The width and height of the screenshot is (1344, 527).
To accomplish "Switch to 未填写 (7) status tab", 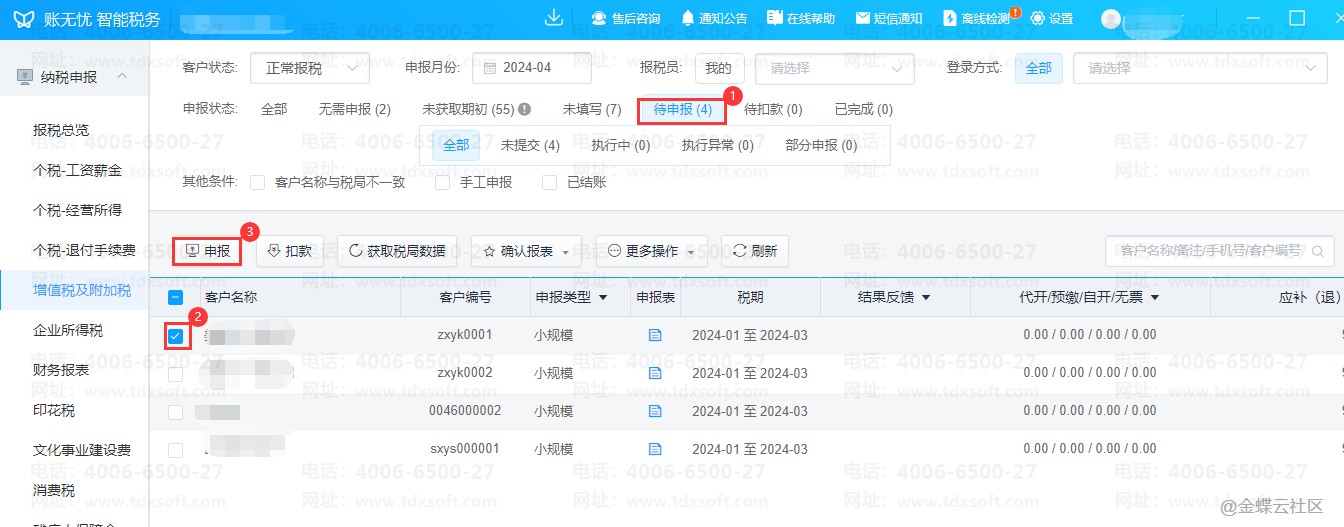I will click(591, 109).
